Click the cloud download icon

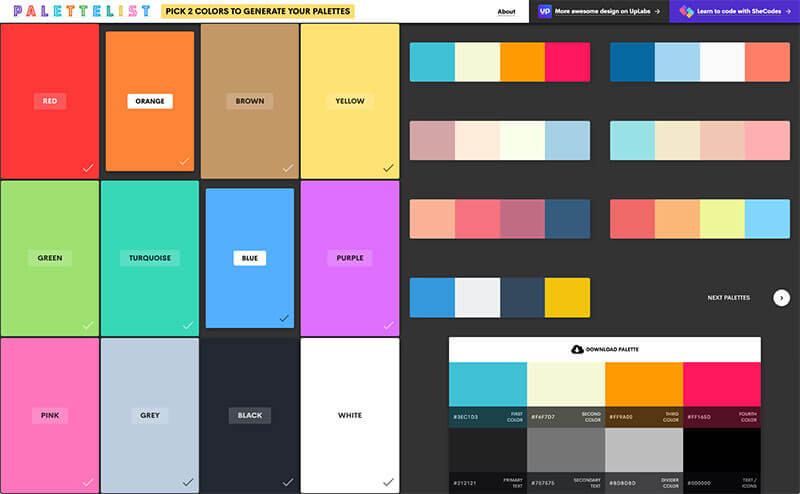pyautogui.click(x=577, y=349)
